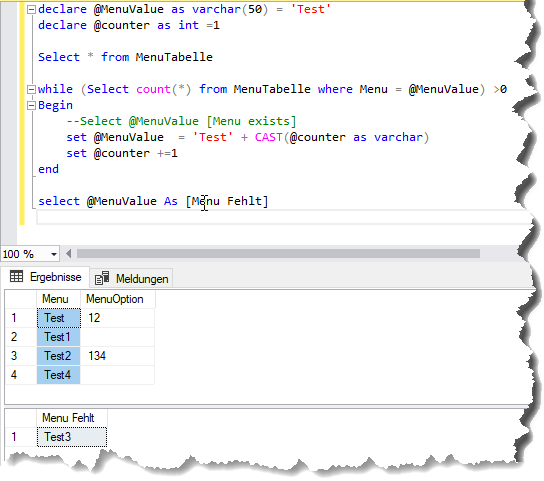Click the editor horizontal scrollbar thumb
Image resolution: width=544 pixels, height=481 pixels.
click(x=278, y=254)
